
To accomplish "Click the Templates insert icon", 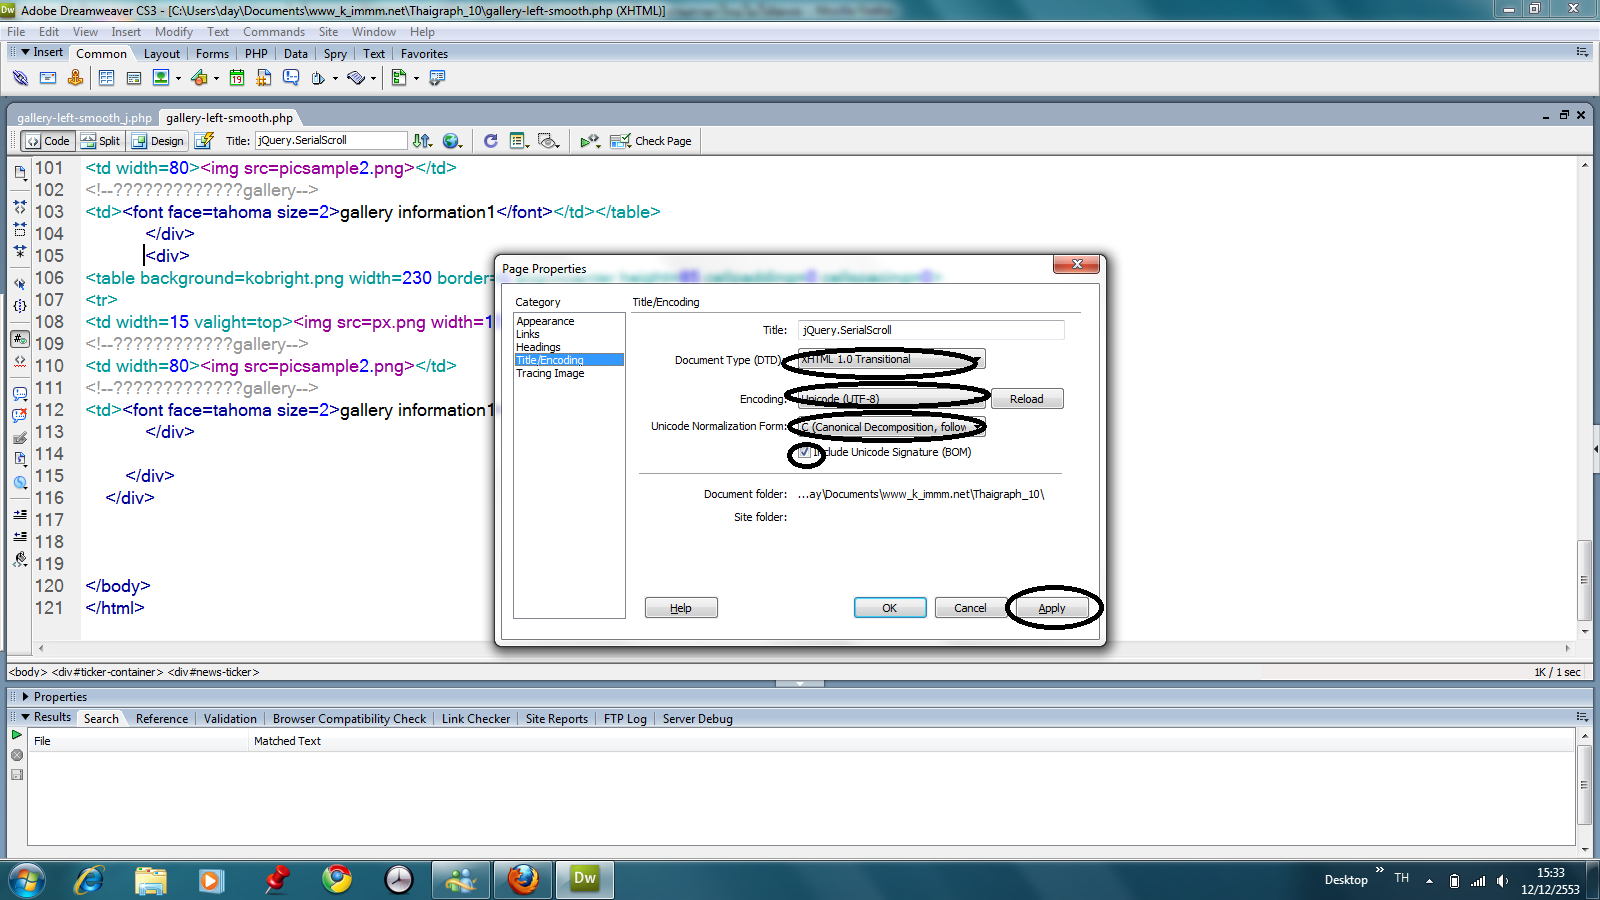I will pyautogui.click(x=399, y=78).
